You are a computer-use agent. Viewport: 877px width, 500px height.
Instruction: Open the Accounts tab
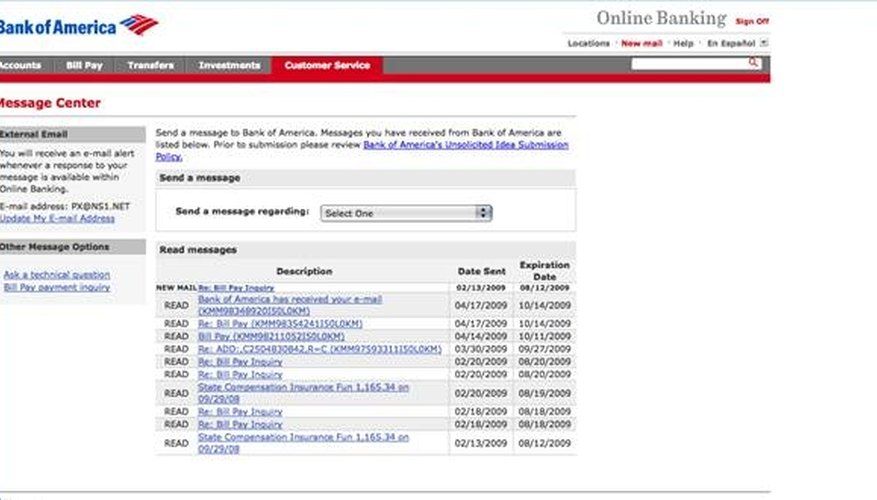[21, 65]
